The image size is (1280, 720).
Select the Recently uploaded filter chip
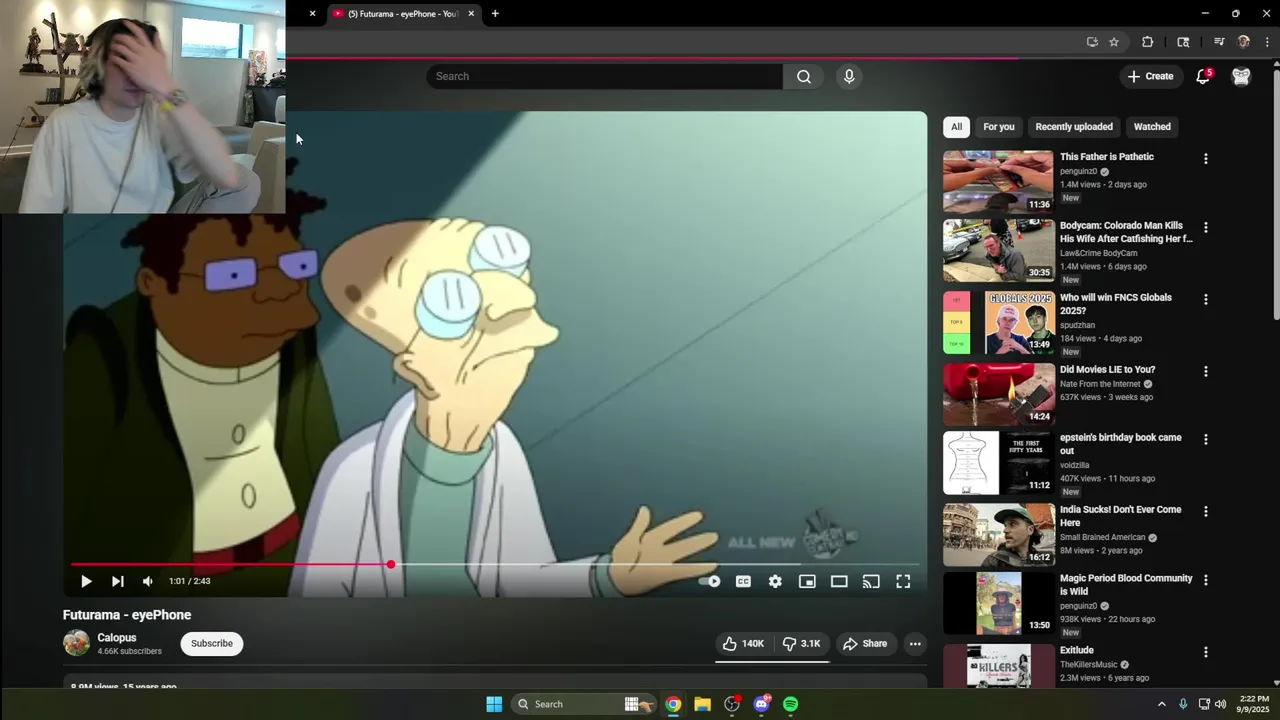point(1074,127)
